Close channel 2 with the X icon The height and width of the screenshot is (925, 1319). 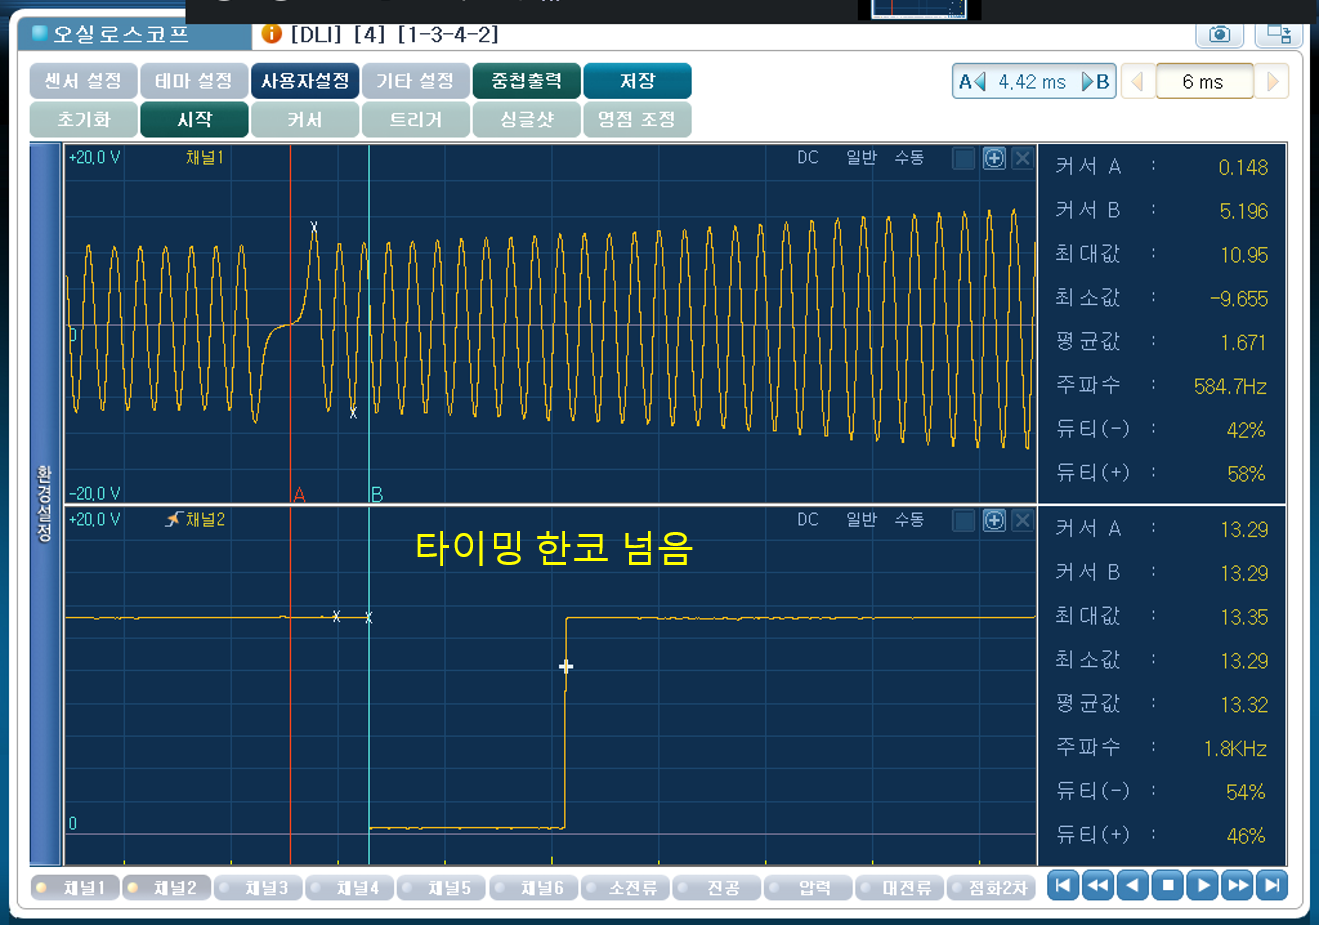[x=1022, y=520]
